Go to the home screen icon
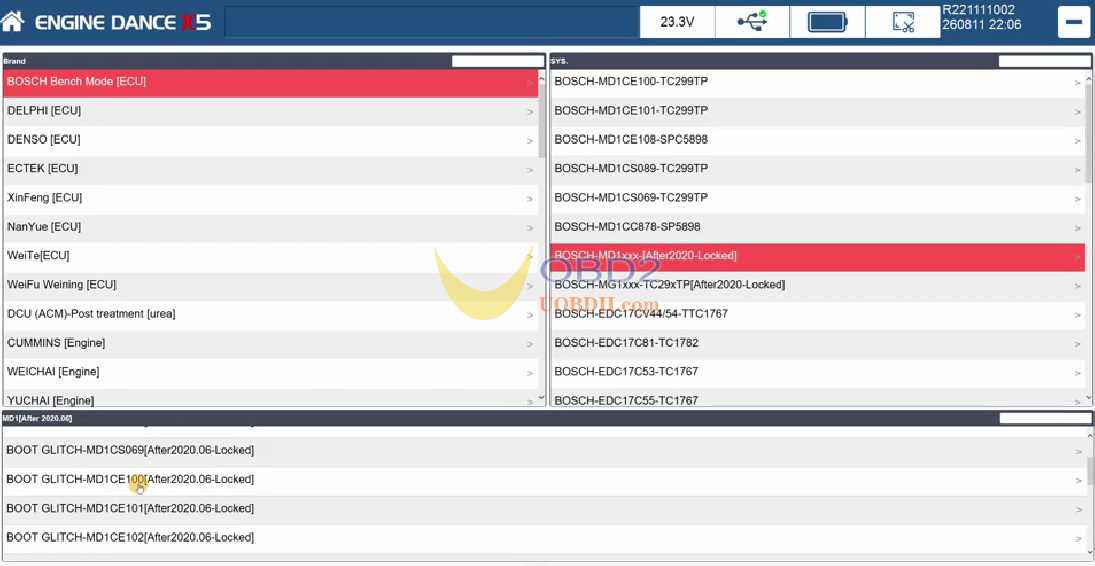Image resolution: width=1095 pixels, height=566 pixels. (x=13, y=22)
